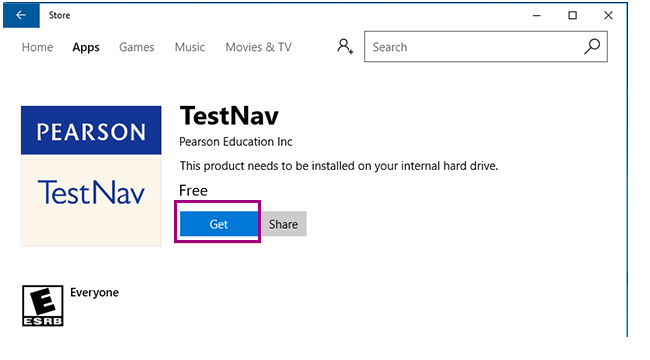This screenshot has width=650, height=360.
Task: Click the Pearson banner in the app tile
Action: pos(91,130)
